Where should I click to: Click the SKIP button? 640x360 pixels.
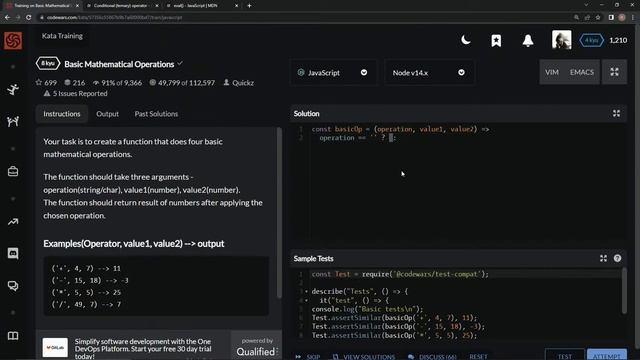point(308,356)
